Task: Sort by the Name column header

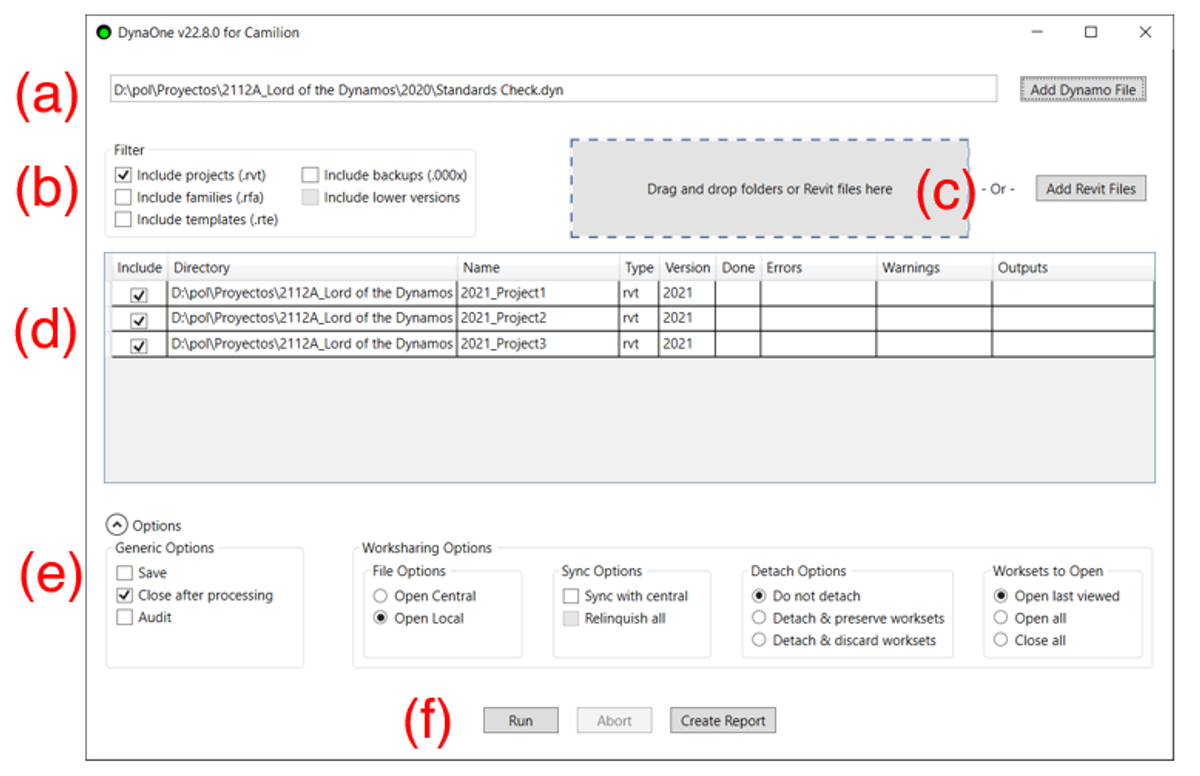Action: coord(538,268)
